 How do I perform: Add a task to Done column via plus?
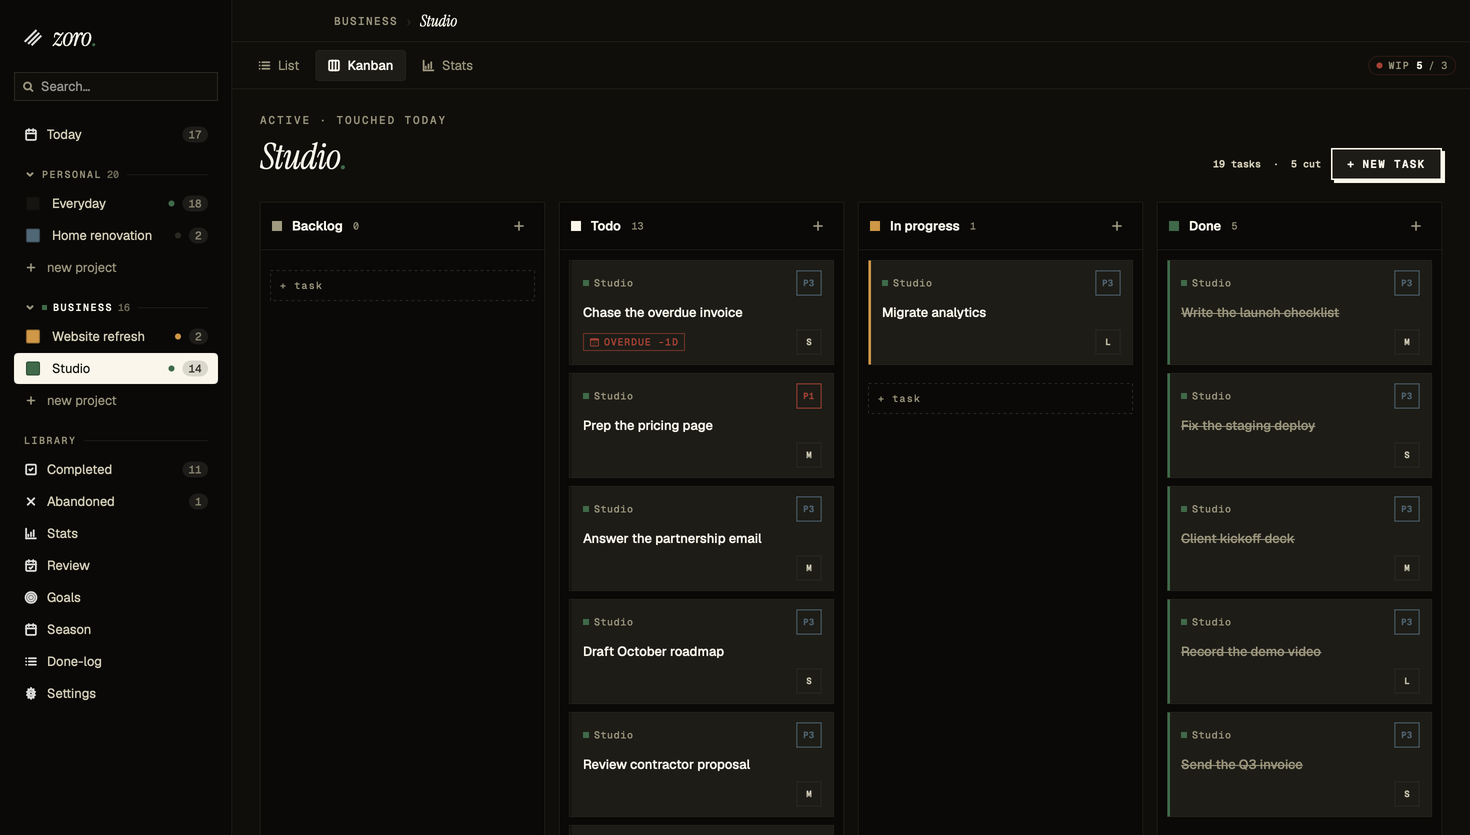coord(1416,226)
